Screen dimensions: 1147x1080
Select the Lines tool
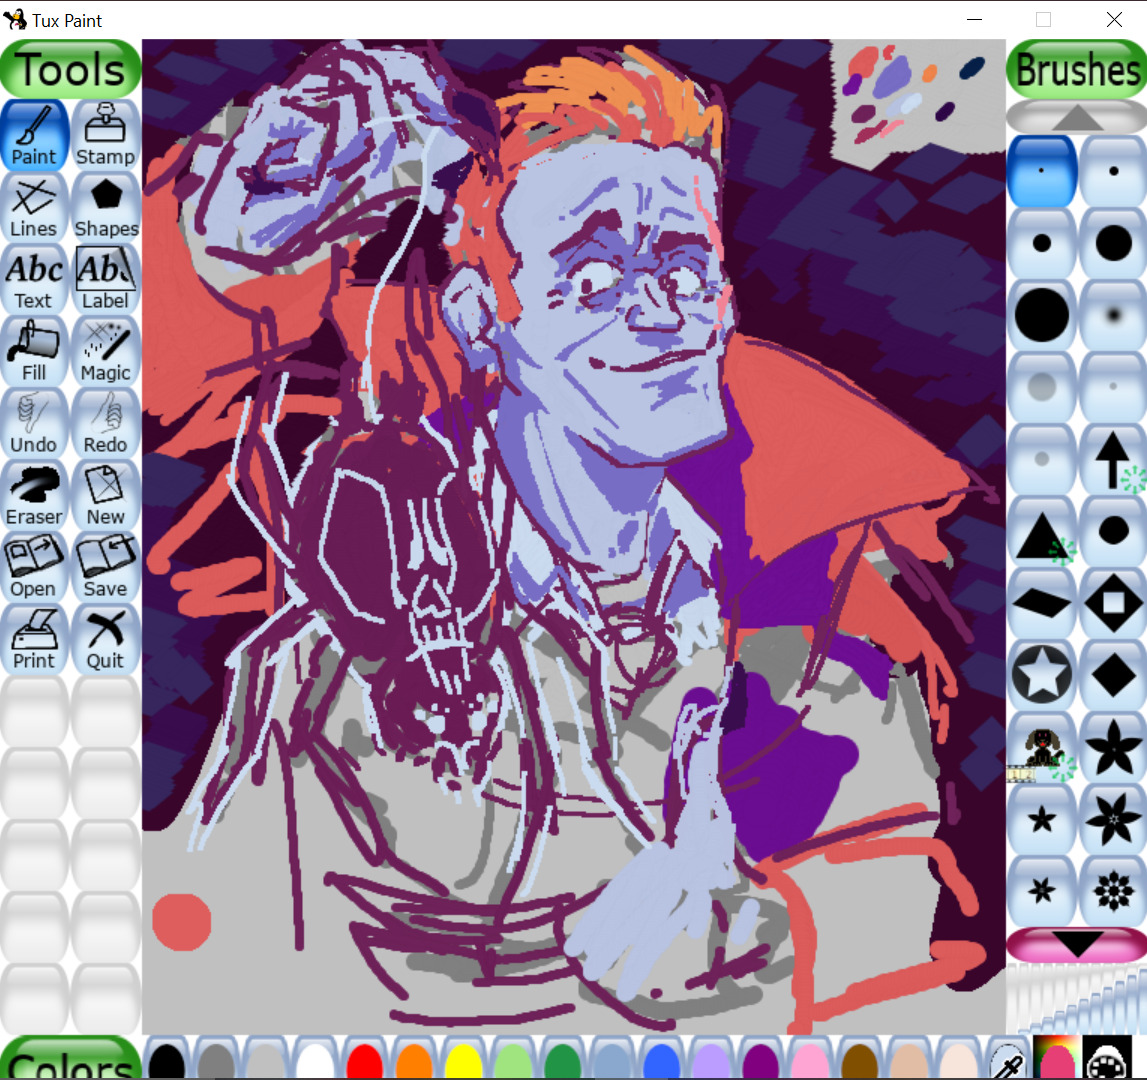(34, 206)
